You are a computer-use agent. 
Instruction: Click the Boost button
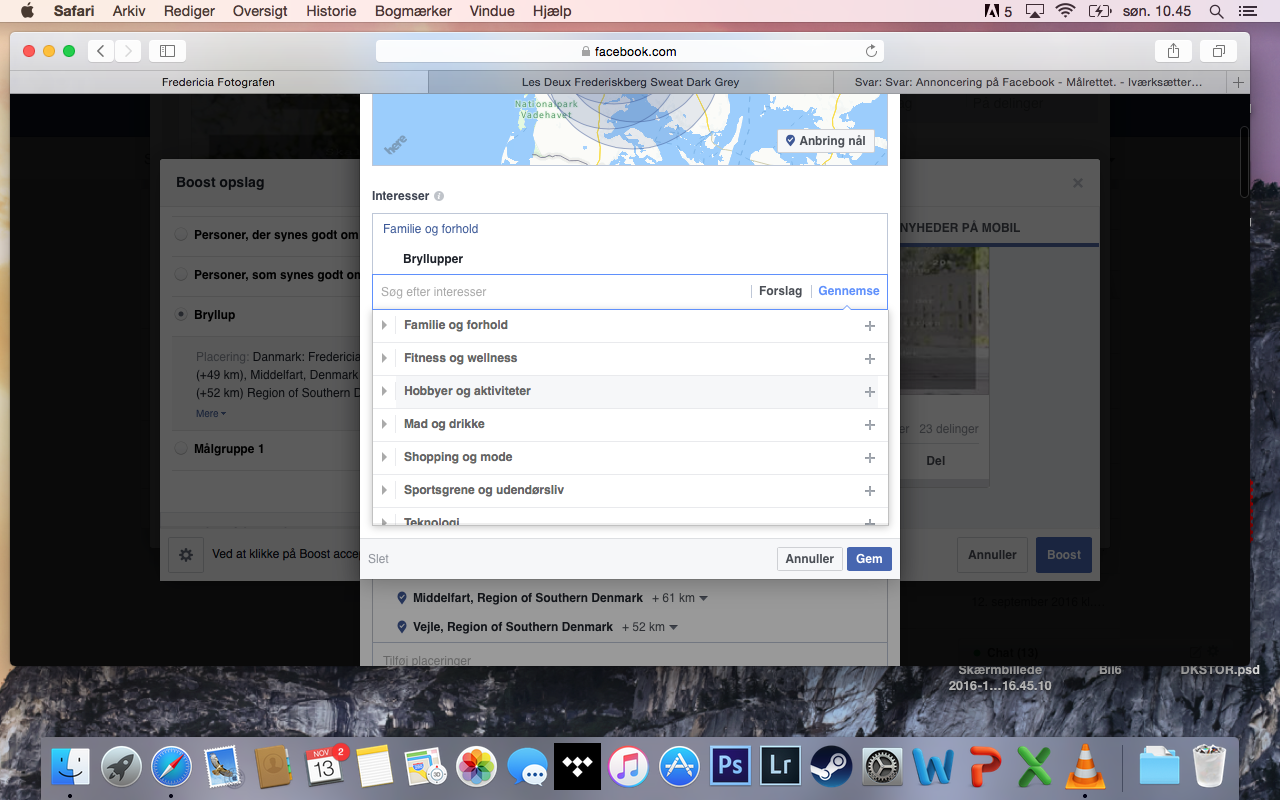[x=1064, y=555]
